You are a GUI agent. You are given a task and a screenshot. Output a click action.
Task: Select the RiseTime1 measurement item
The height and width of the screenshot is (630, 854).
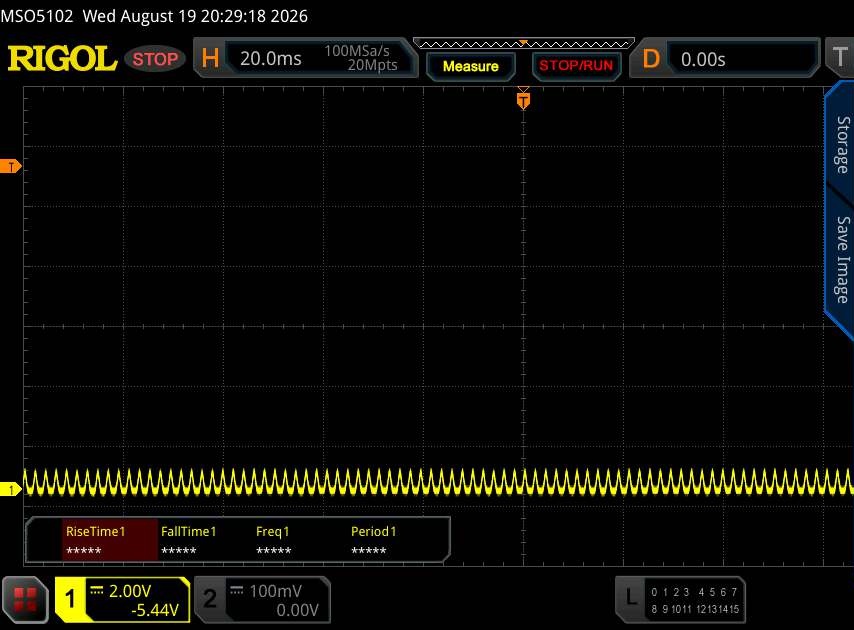[x=109, y=540]
